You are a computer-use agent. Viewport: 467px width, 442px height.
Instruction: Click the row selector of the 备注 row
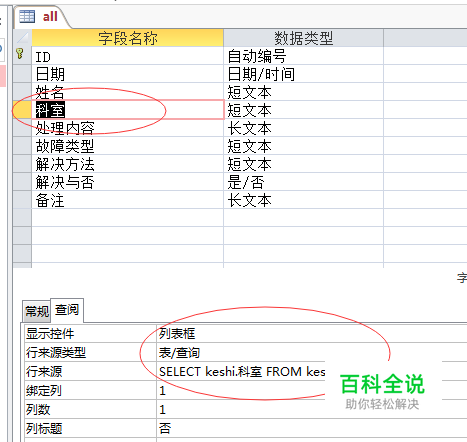(x=22, y=200)
